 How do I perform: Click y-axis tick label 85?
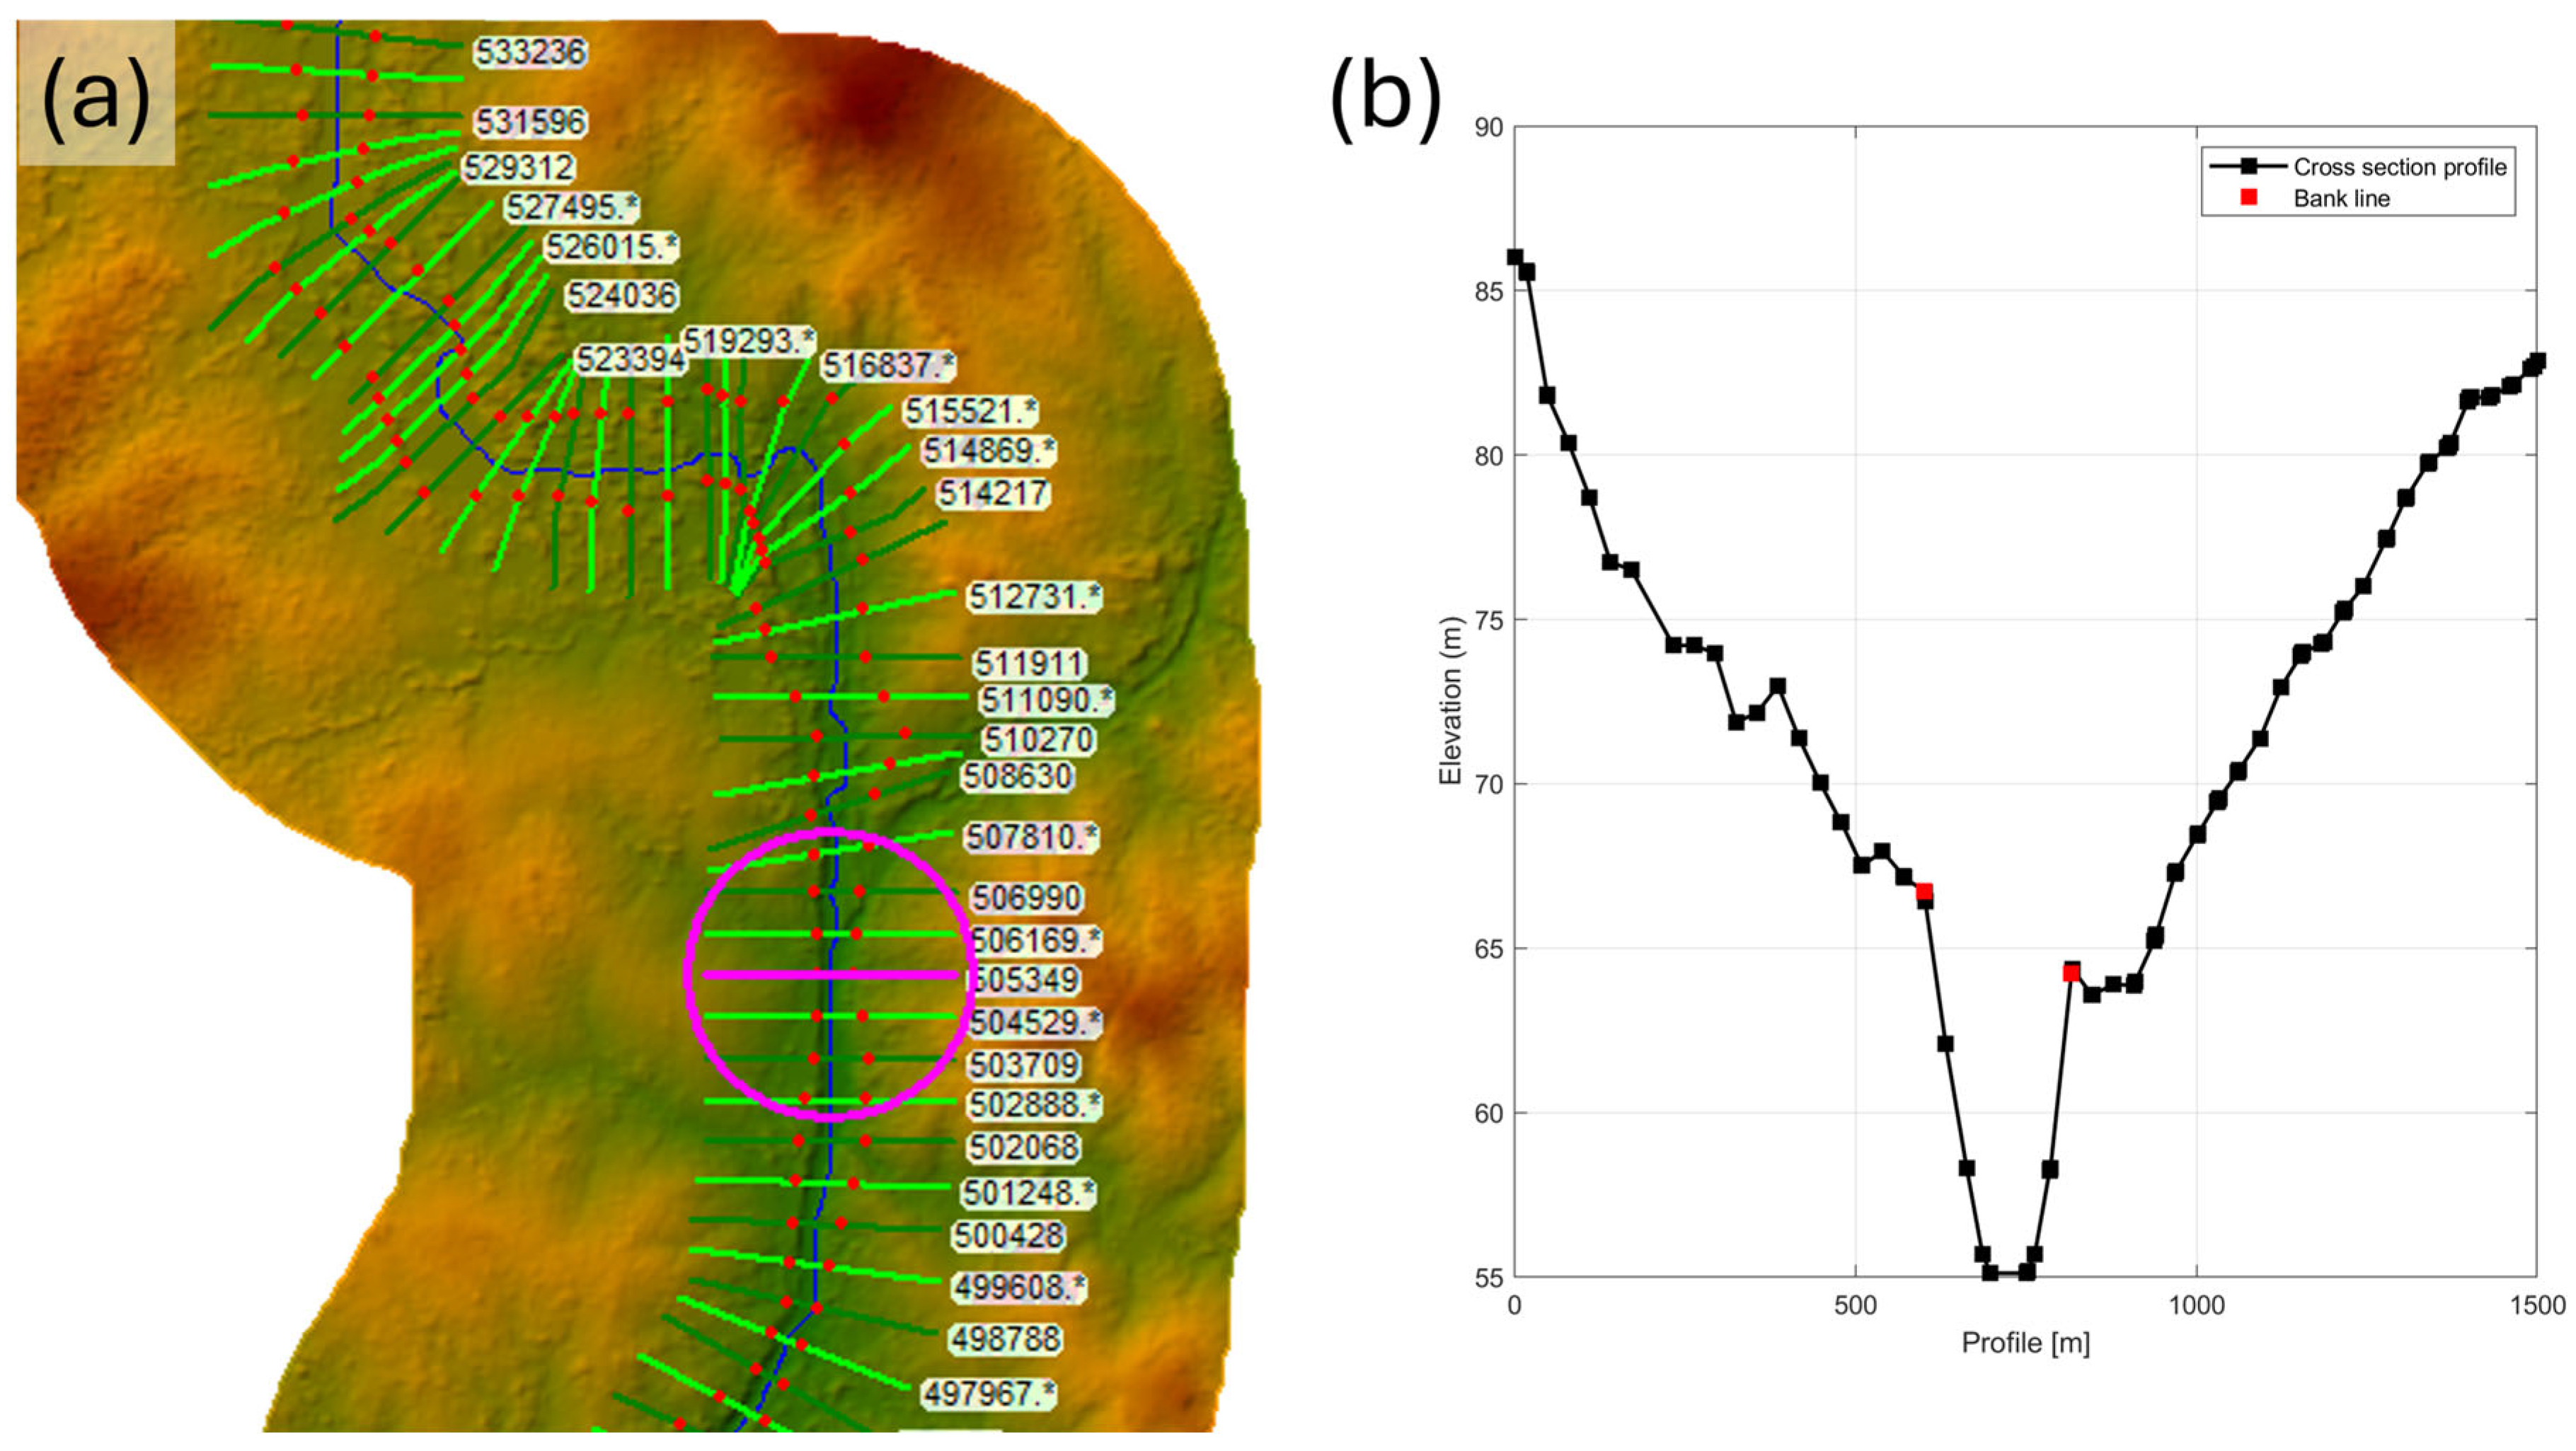tap(1489, 291)
